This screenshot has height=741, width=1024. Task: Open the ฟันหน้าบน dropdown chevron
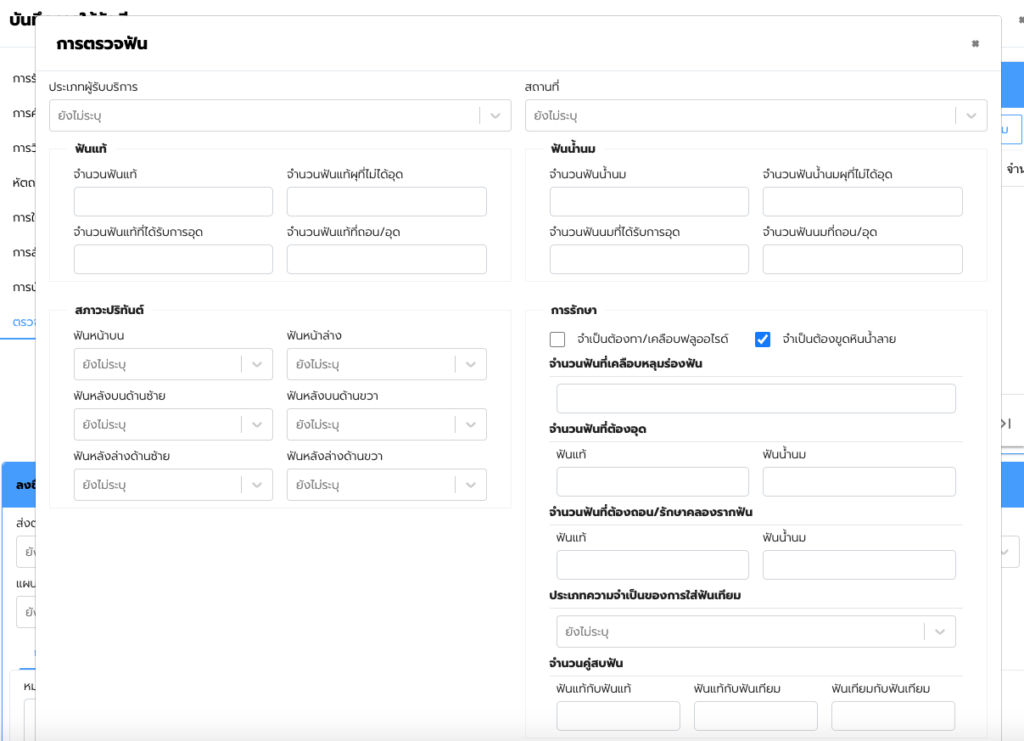257,365
